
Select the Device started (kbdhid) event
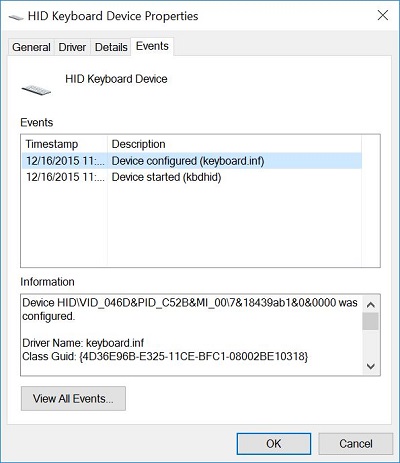(192, 177)
